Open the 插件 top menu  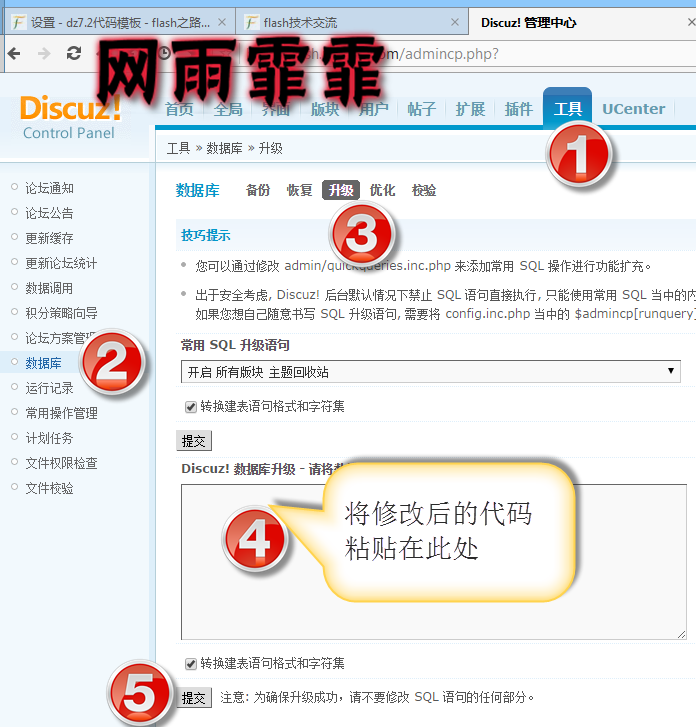click(518, 109)
